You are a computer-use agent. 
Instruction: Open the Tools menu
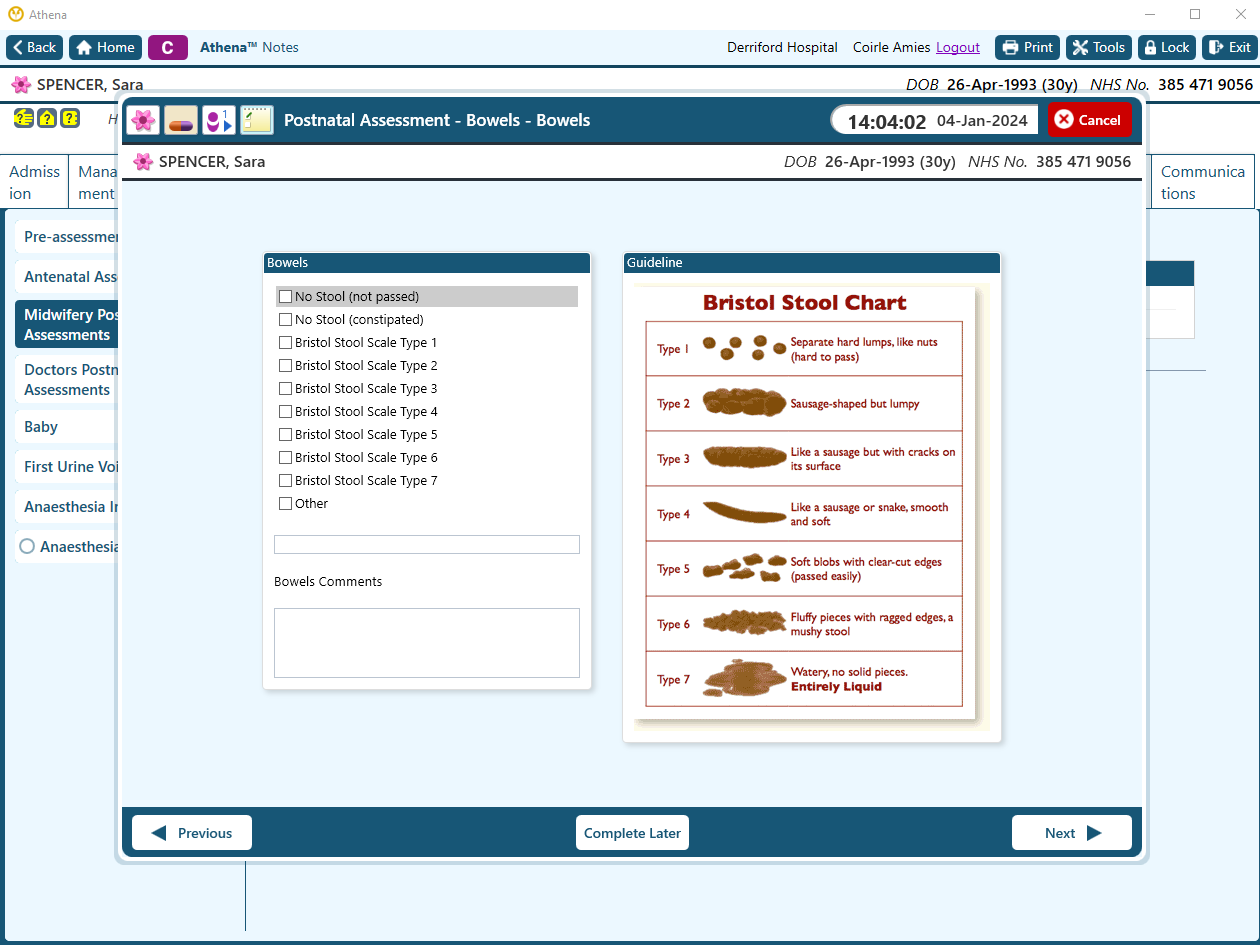pyautogui.click(x=1099, y=47)
